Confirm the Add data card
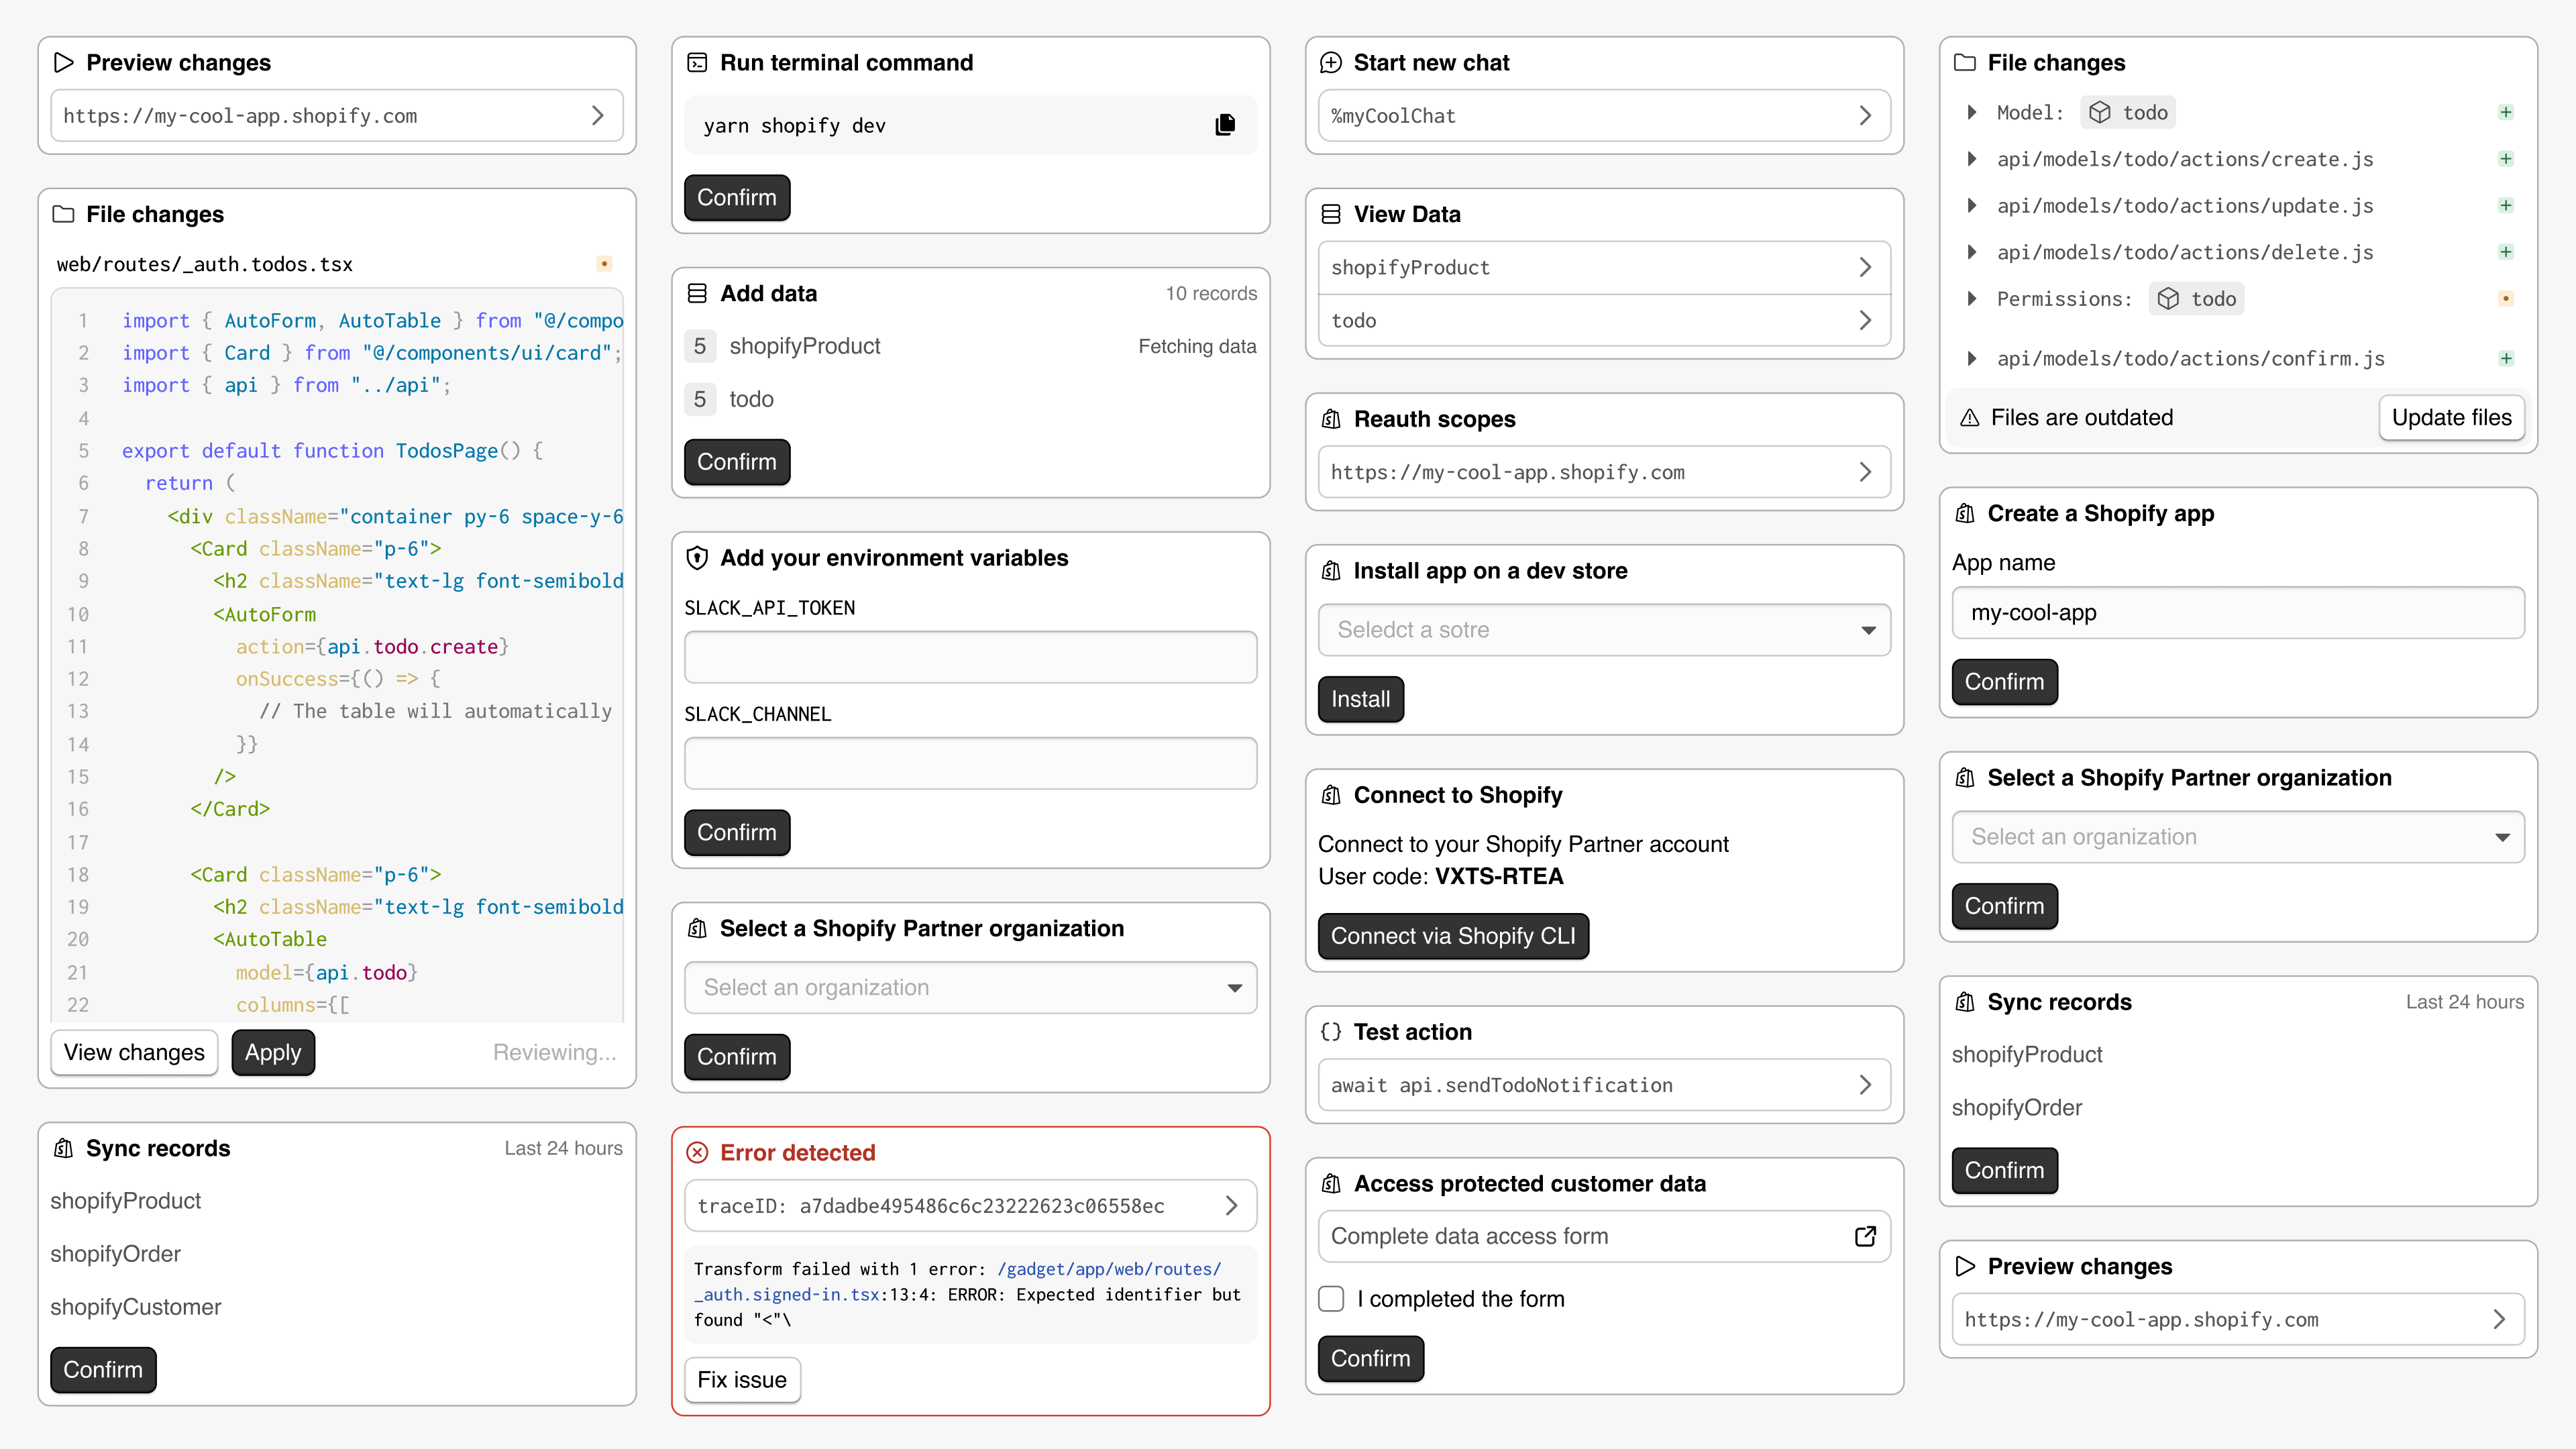Image resolution: width=2576 pixels, height=1449 pixels. [737, 462]
